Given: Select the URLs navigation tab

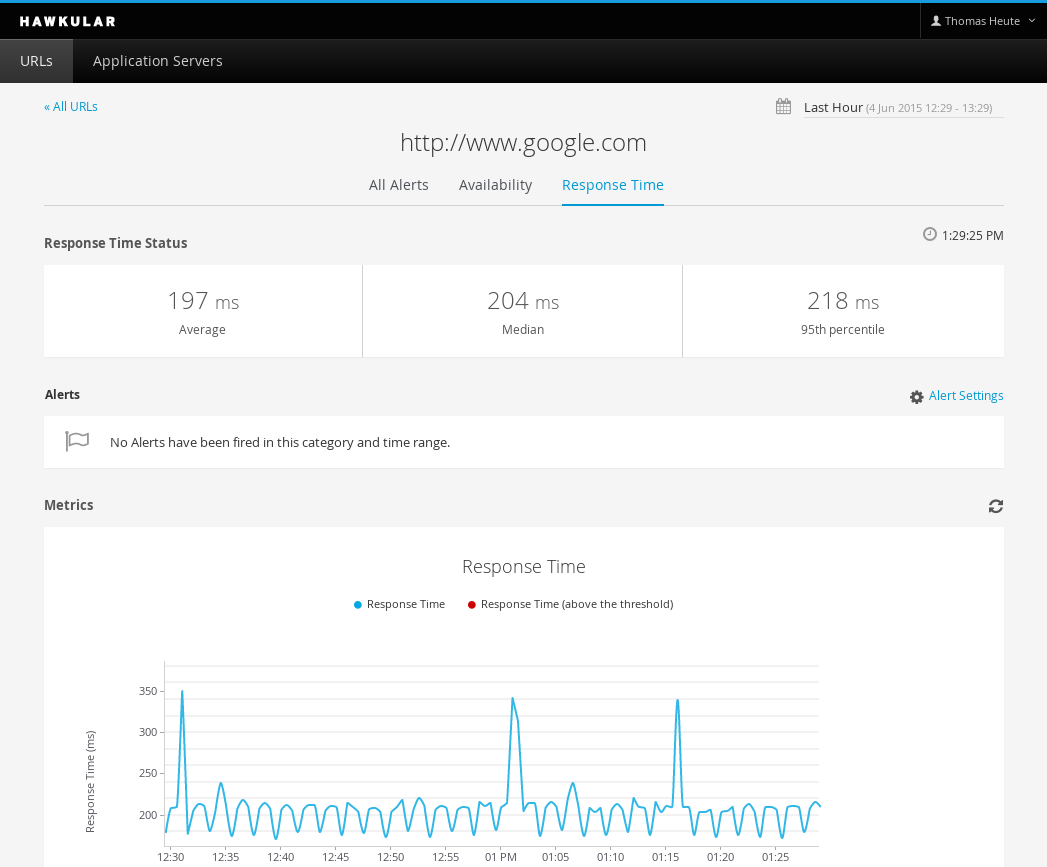Looking at the screenshot, I should pyautogui.click(x=36, y=61).
